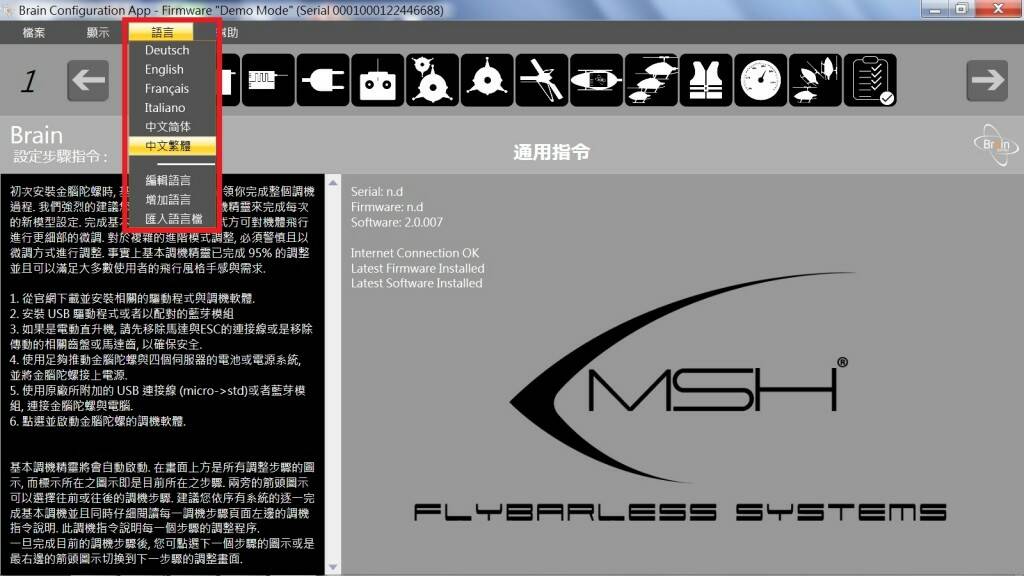Choose Deutsch from the language menu

pos(167,50)
